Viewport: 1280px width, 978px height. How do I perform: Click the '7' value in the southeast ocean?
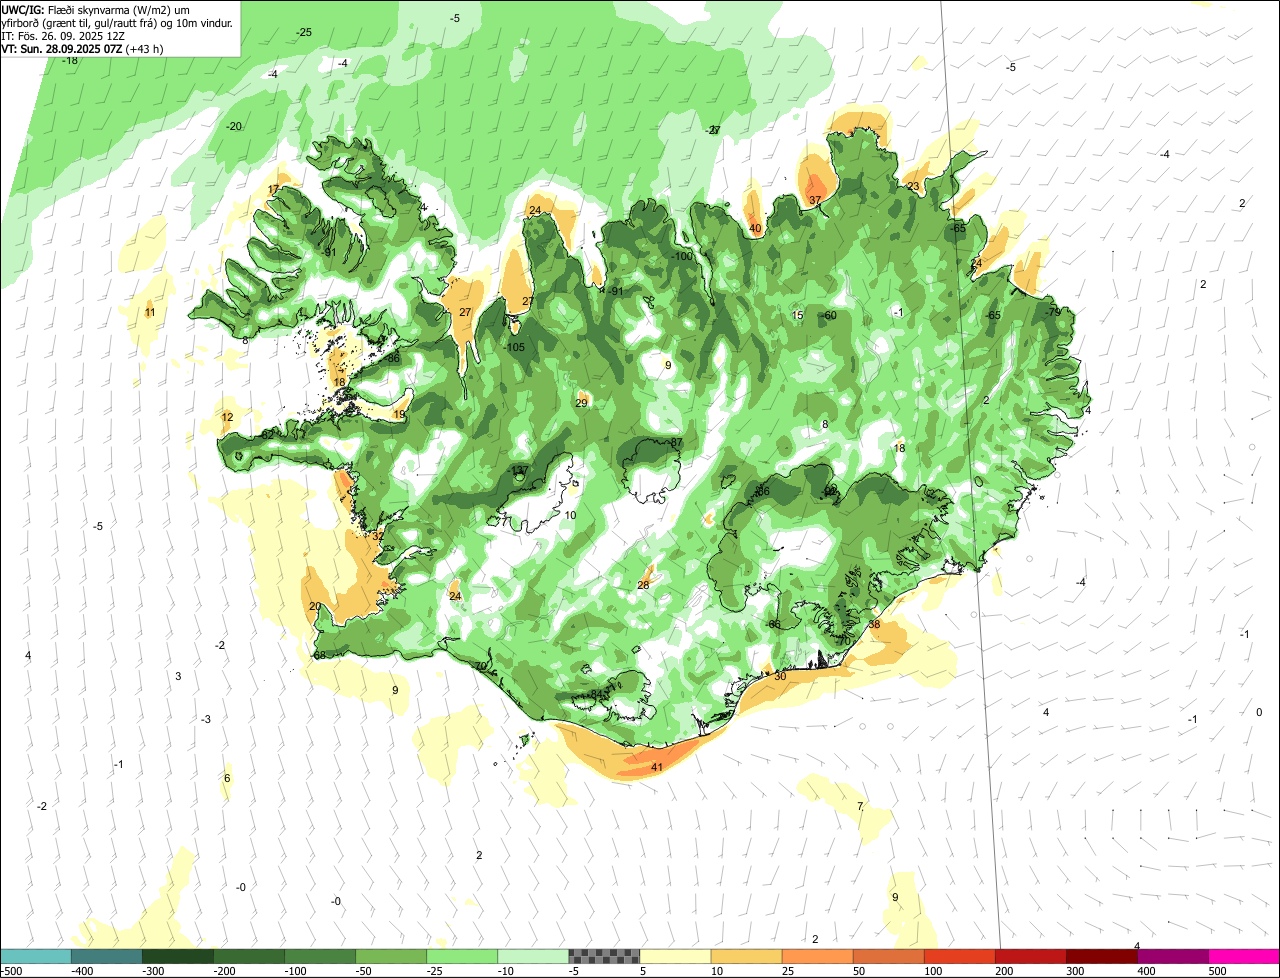(x=859, y=806)
